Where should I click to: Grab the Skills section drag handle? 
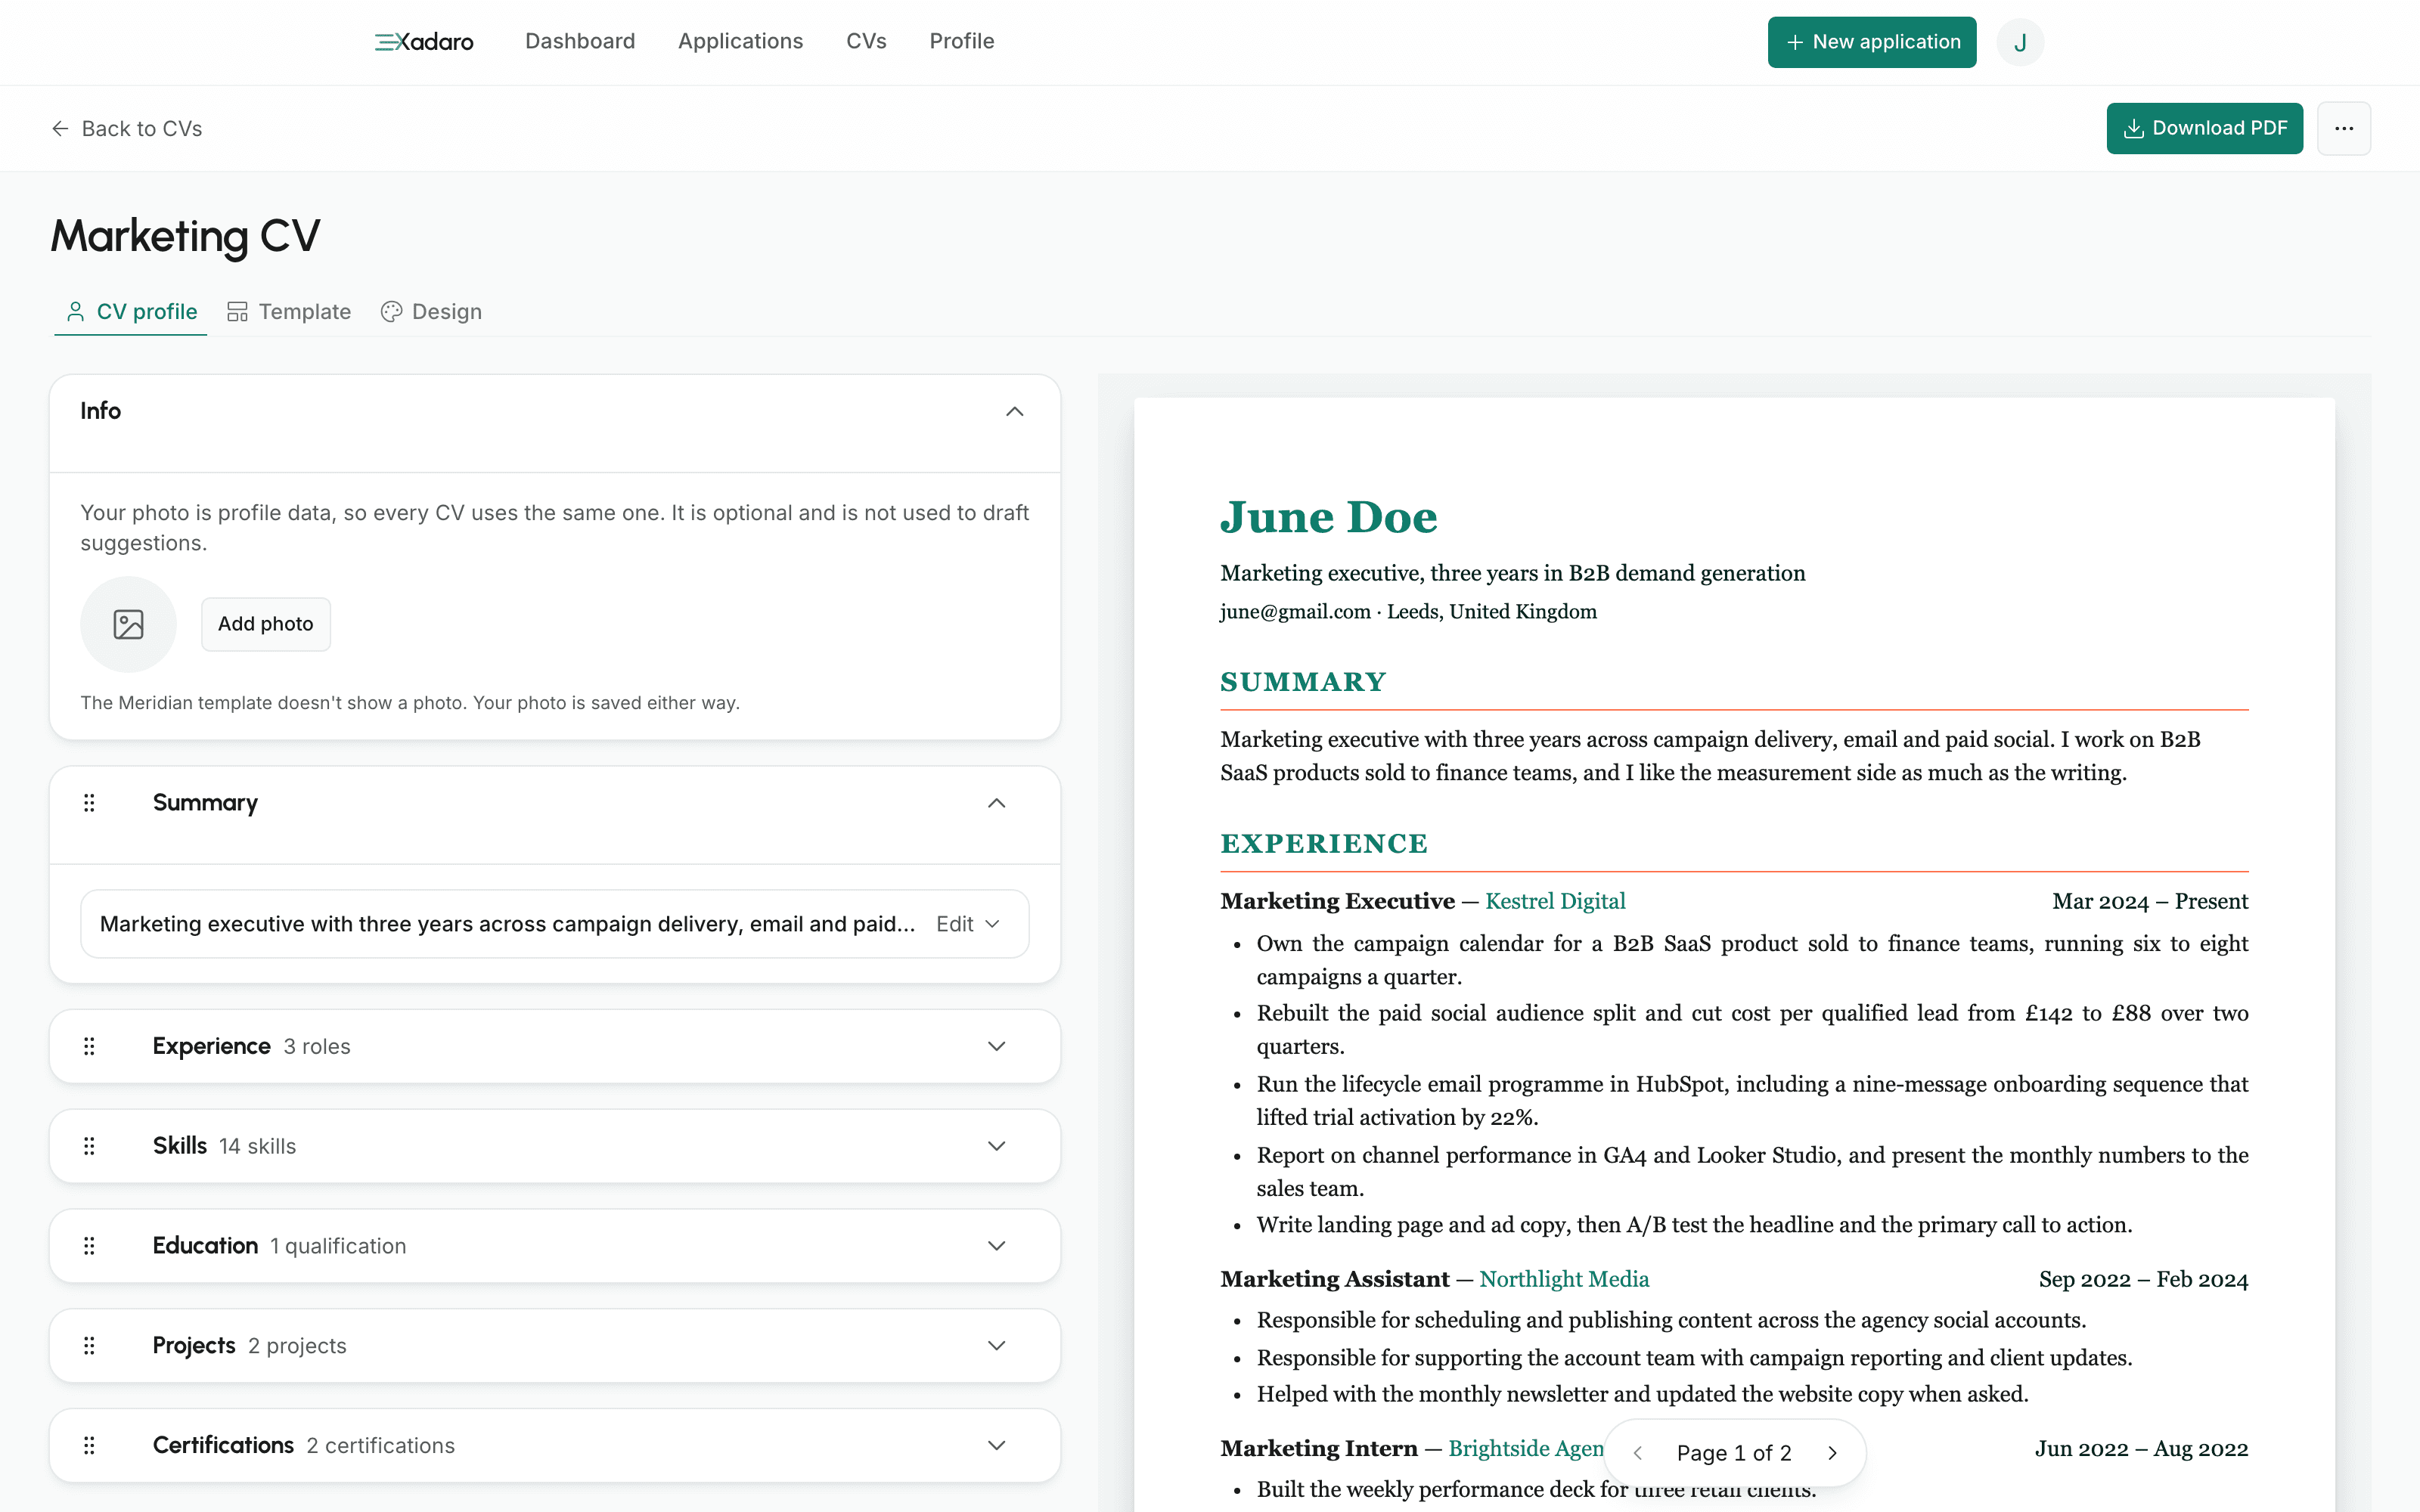coord(89,1146)
